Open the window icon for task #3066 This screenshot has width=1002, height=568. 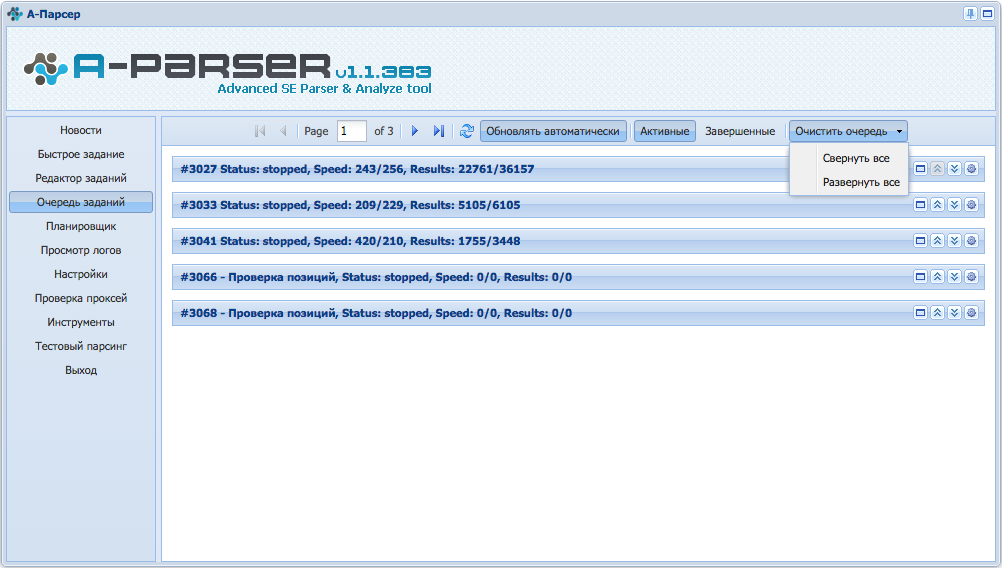click(x=920, y=277)
